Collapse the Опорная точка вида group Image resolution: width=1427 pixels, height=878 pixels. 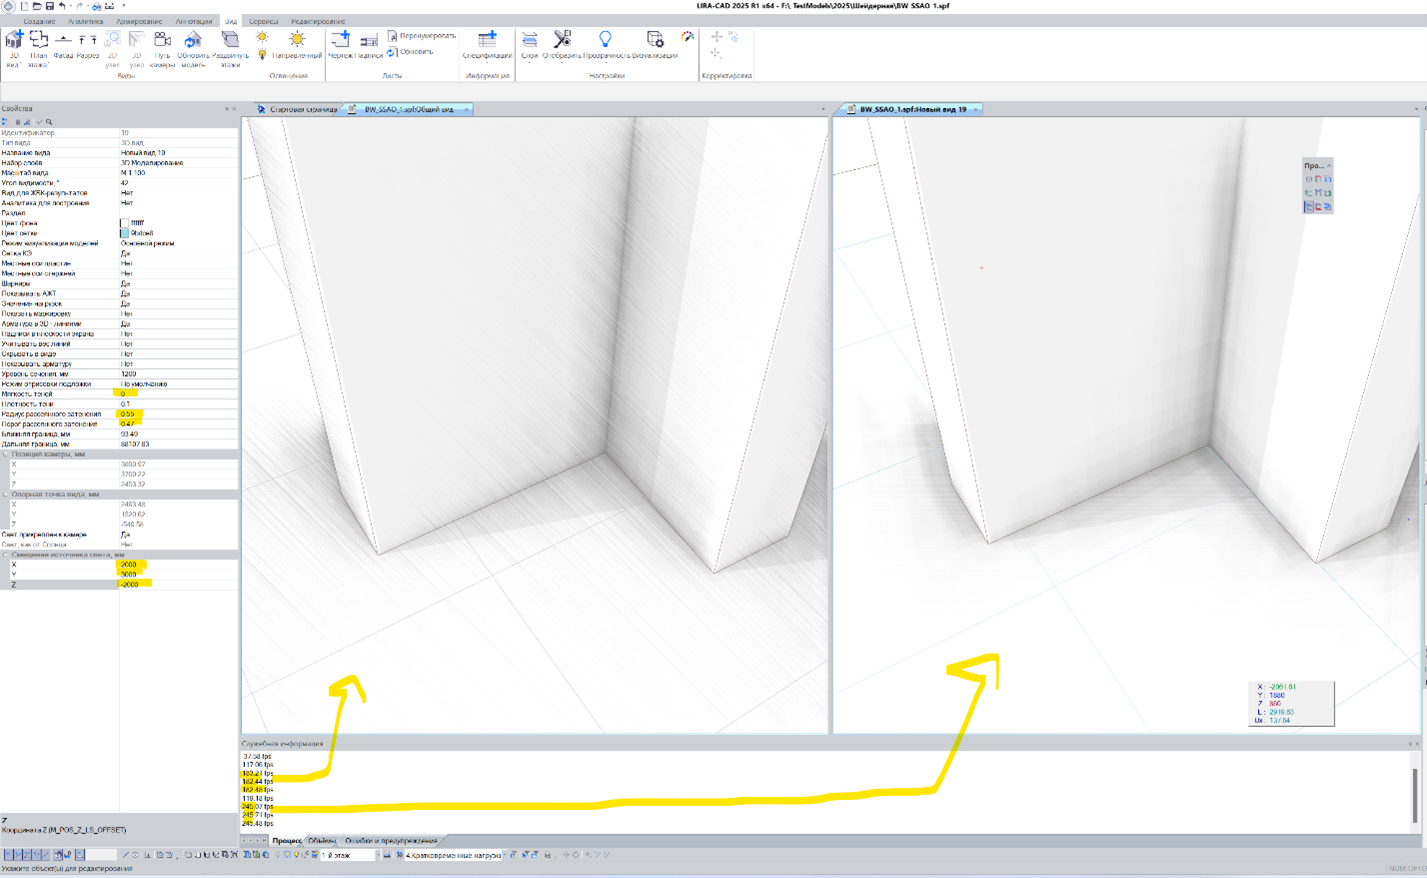tap(6, 494)
